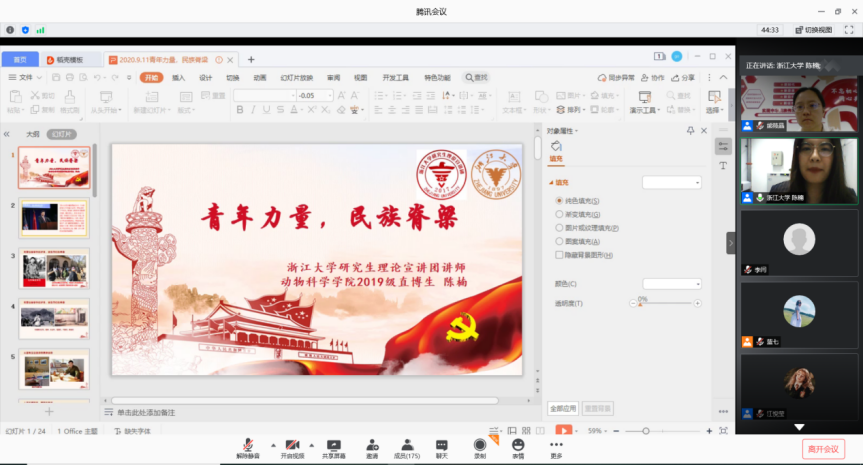Viewport: 863px width, 465px height.
Task: Click the share screen icon
Action: pyautogui.click(x=334, y=446)
